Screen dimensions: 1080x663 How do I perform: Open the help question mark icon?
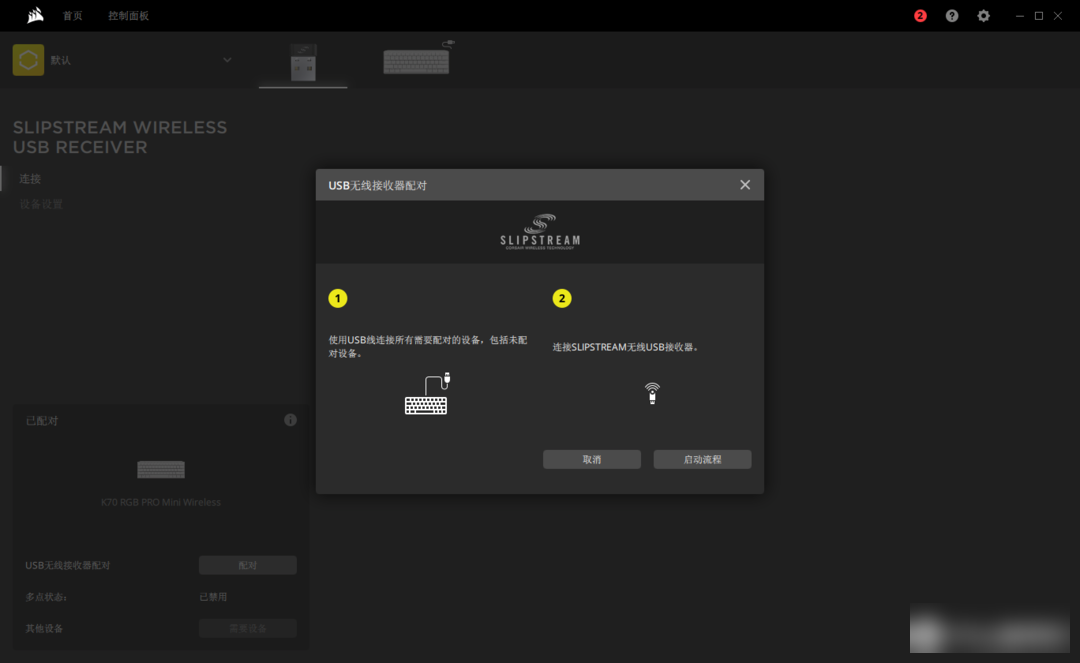click(x=952, y=16)
